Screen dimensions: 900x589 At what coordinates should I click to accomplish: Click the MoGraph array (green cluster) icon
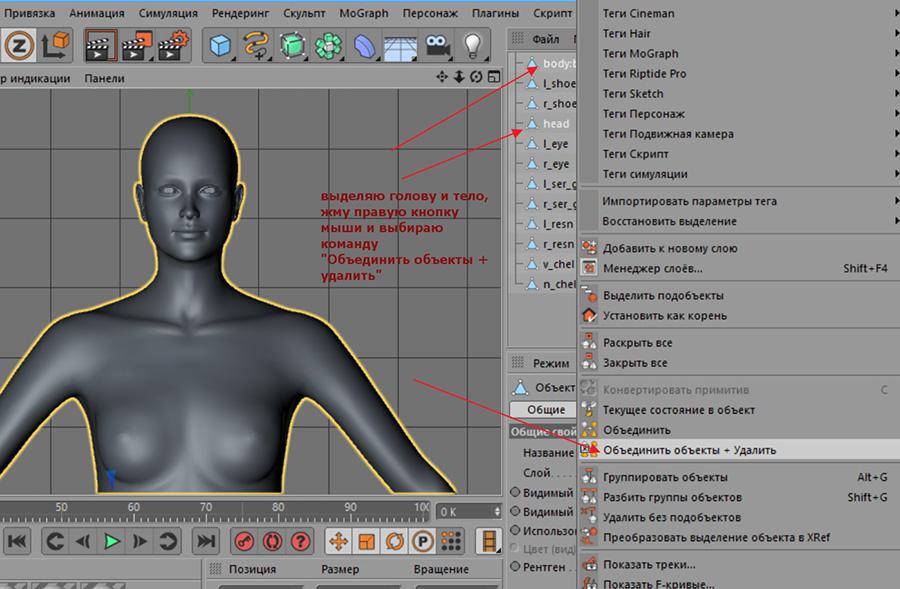click(x=329, y=46)
